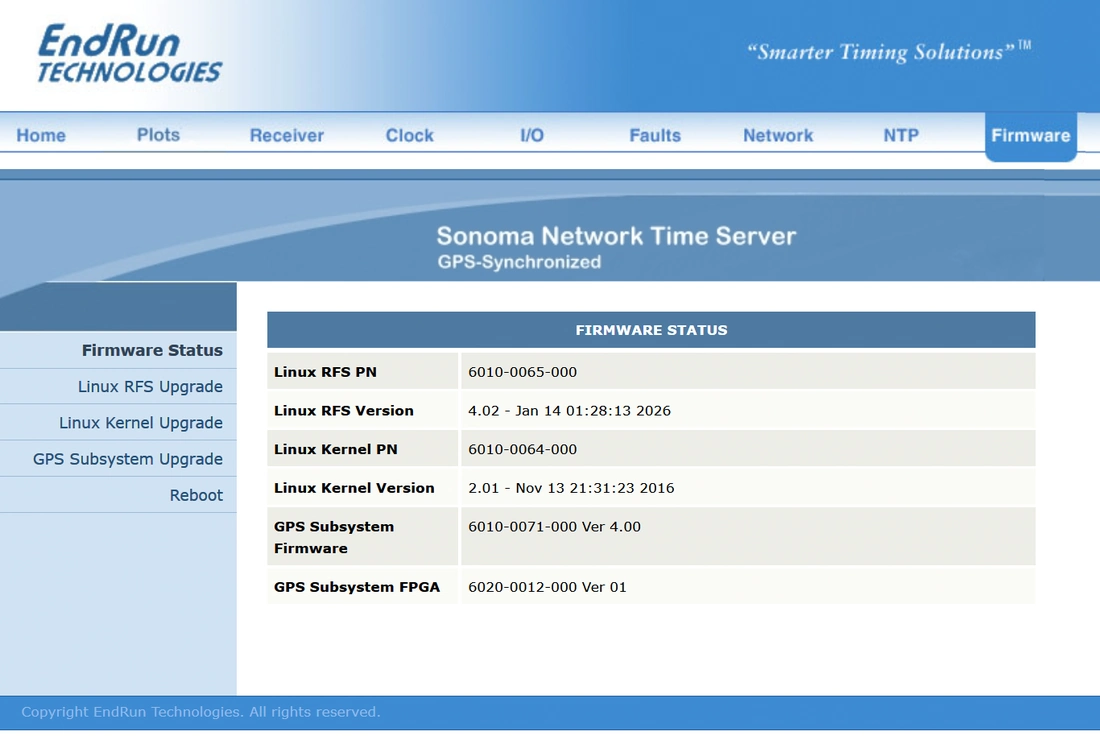Click the Linux Kernel PN label
Screen dimensions: 1100x744
(x=335, y=449)
